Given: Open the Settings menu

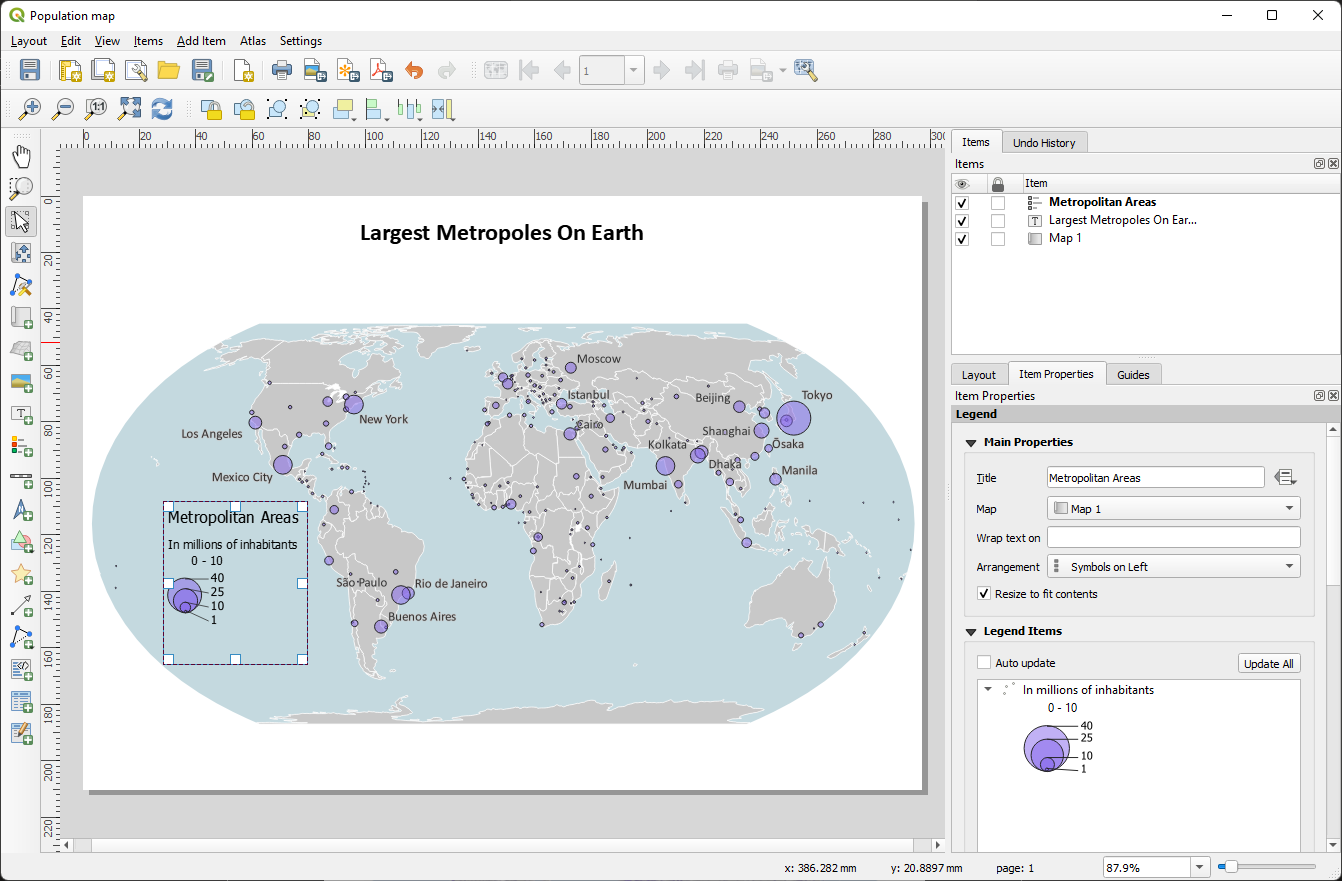Looking at the screenshot, I should point(301,41).
